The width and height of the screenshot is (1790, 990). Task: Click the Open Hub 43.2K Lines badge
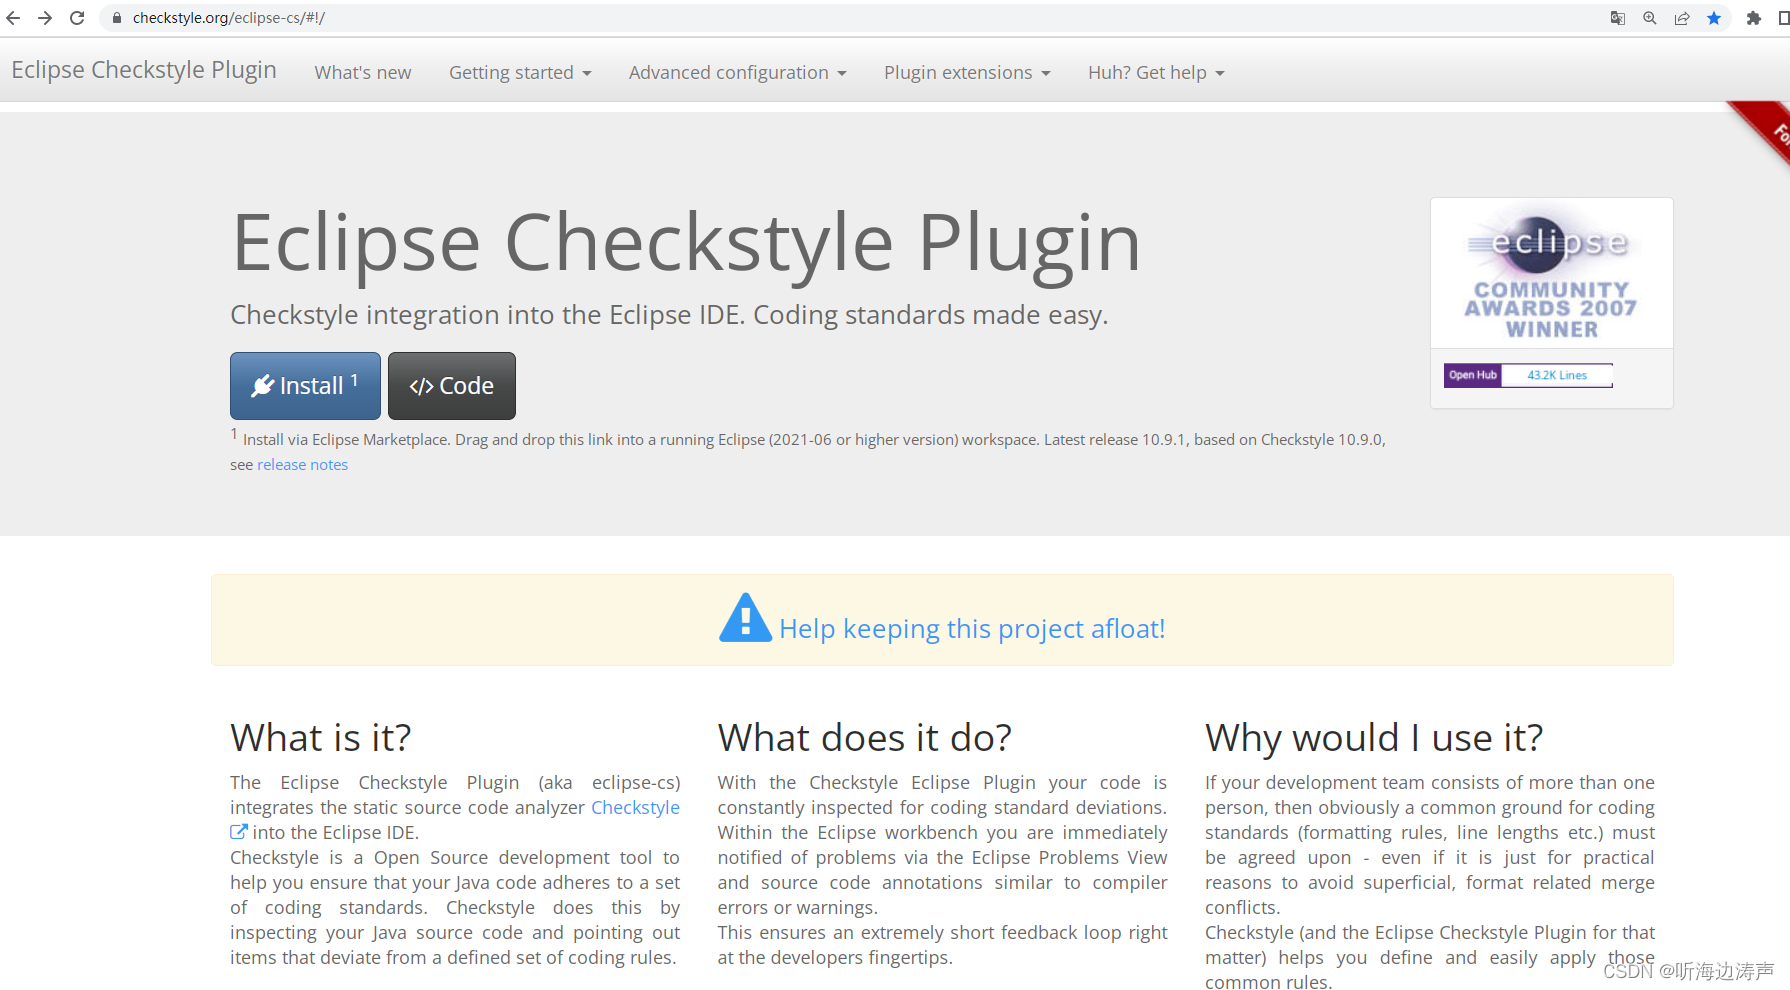pos(1528,375)
